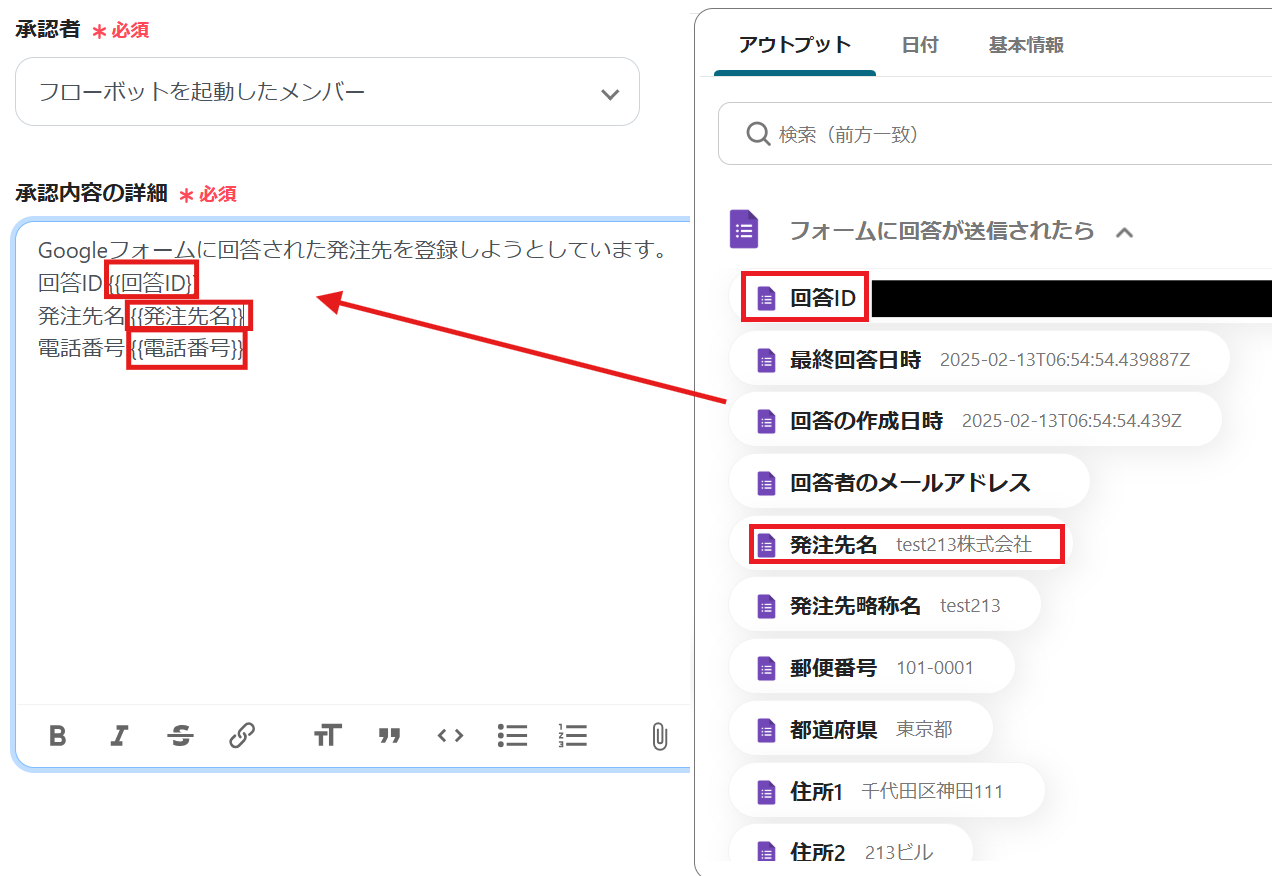This screenshot has width=1272, height=876.
Task: Open the 承認者 dropdown
Action: coord(327,93)
